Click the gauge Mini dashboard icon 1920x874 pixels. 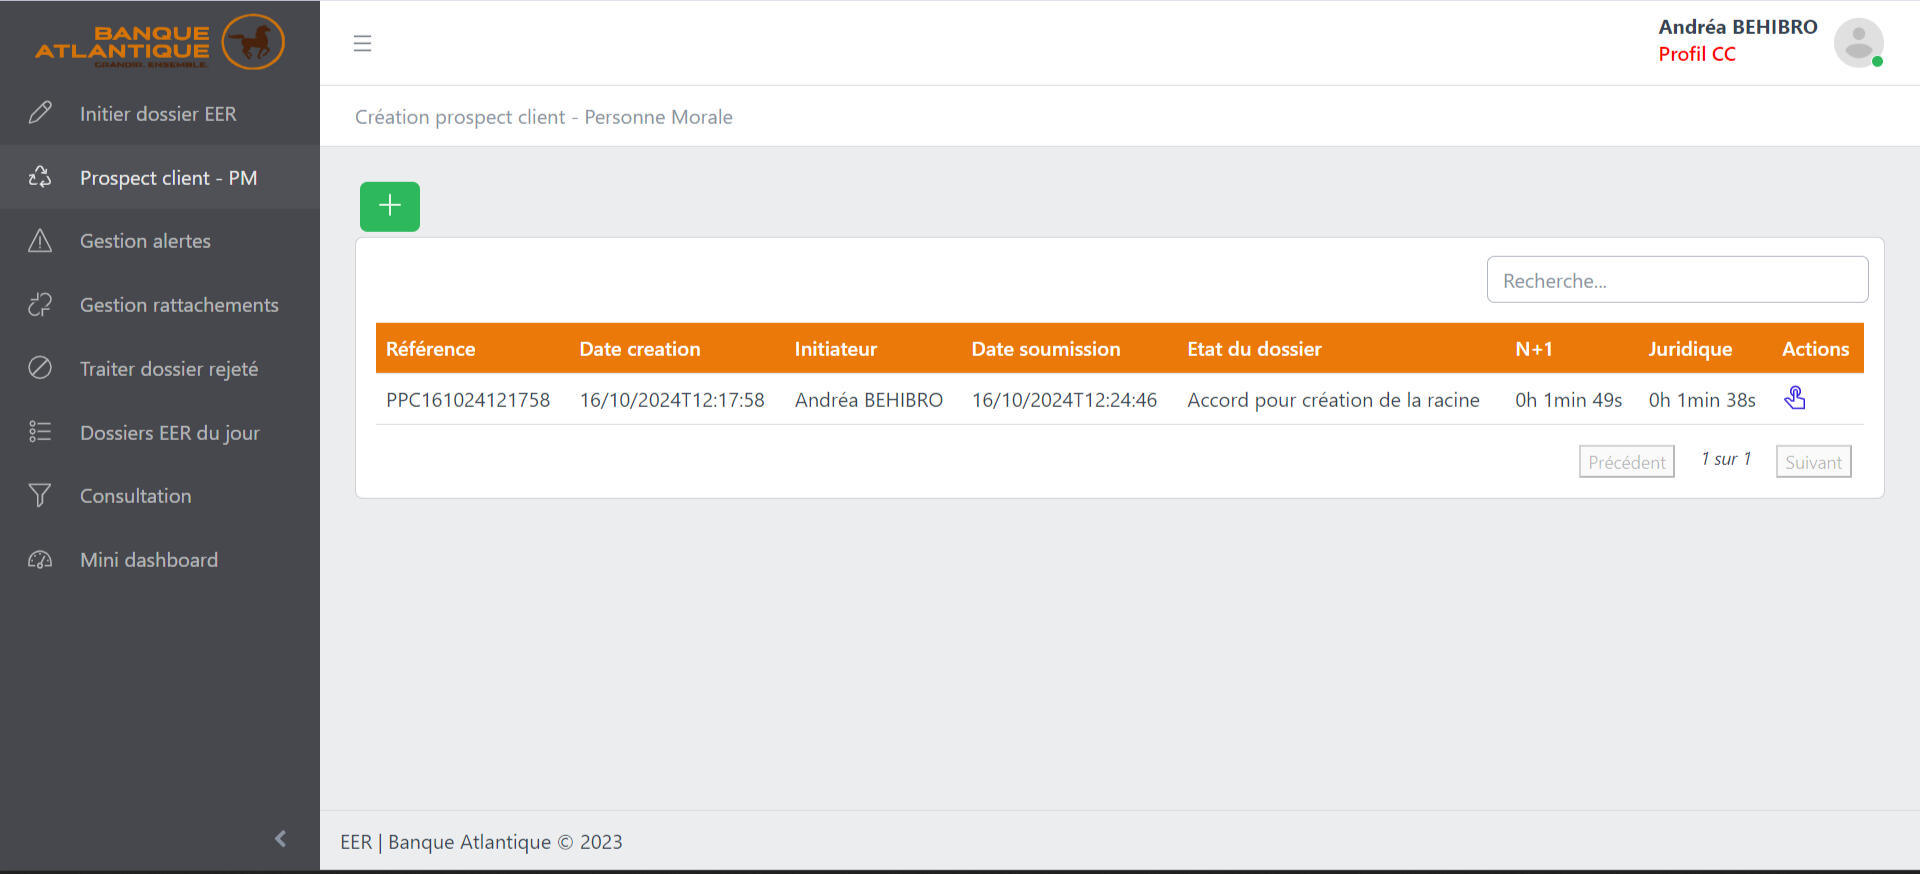(40, 560)
